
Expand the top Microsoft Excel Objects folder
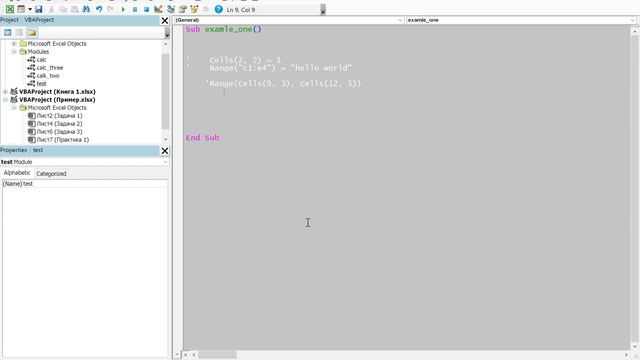point(14,44)
